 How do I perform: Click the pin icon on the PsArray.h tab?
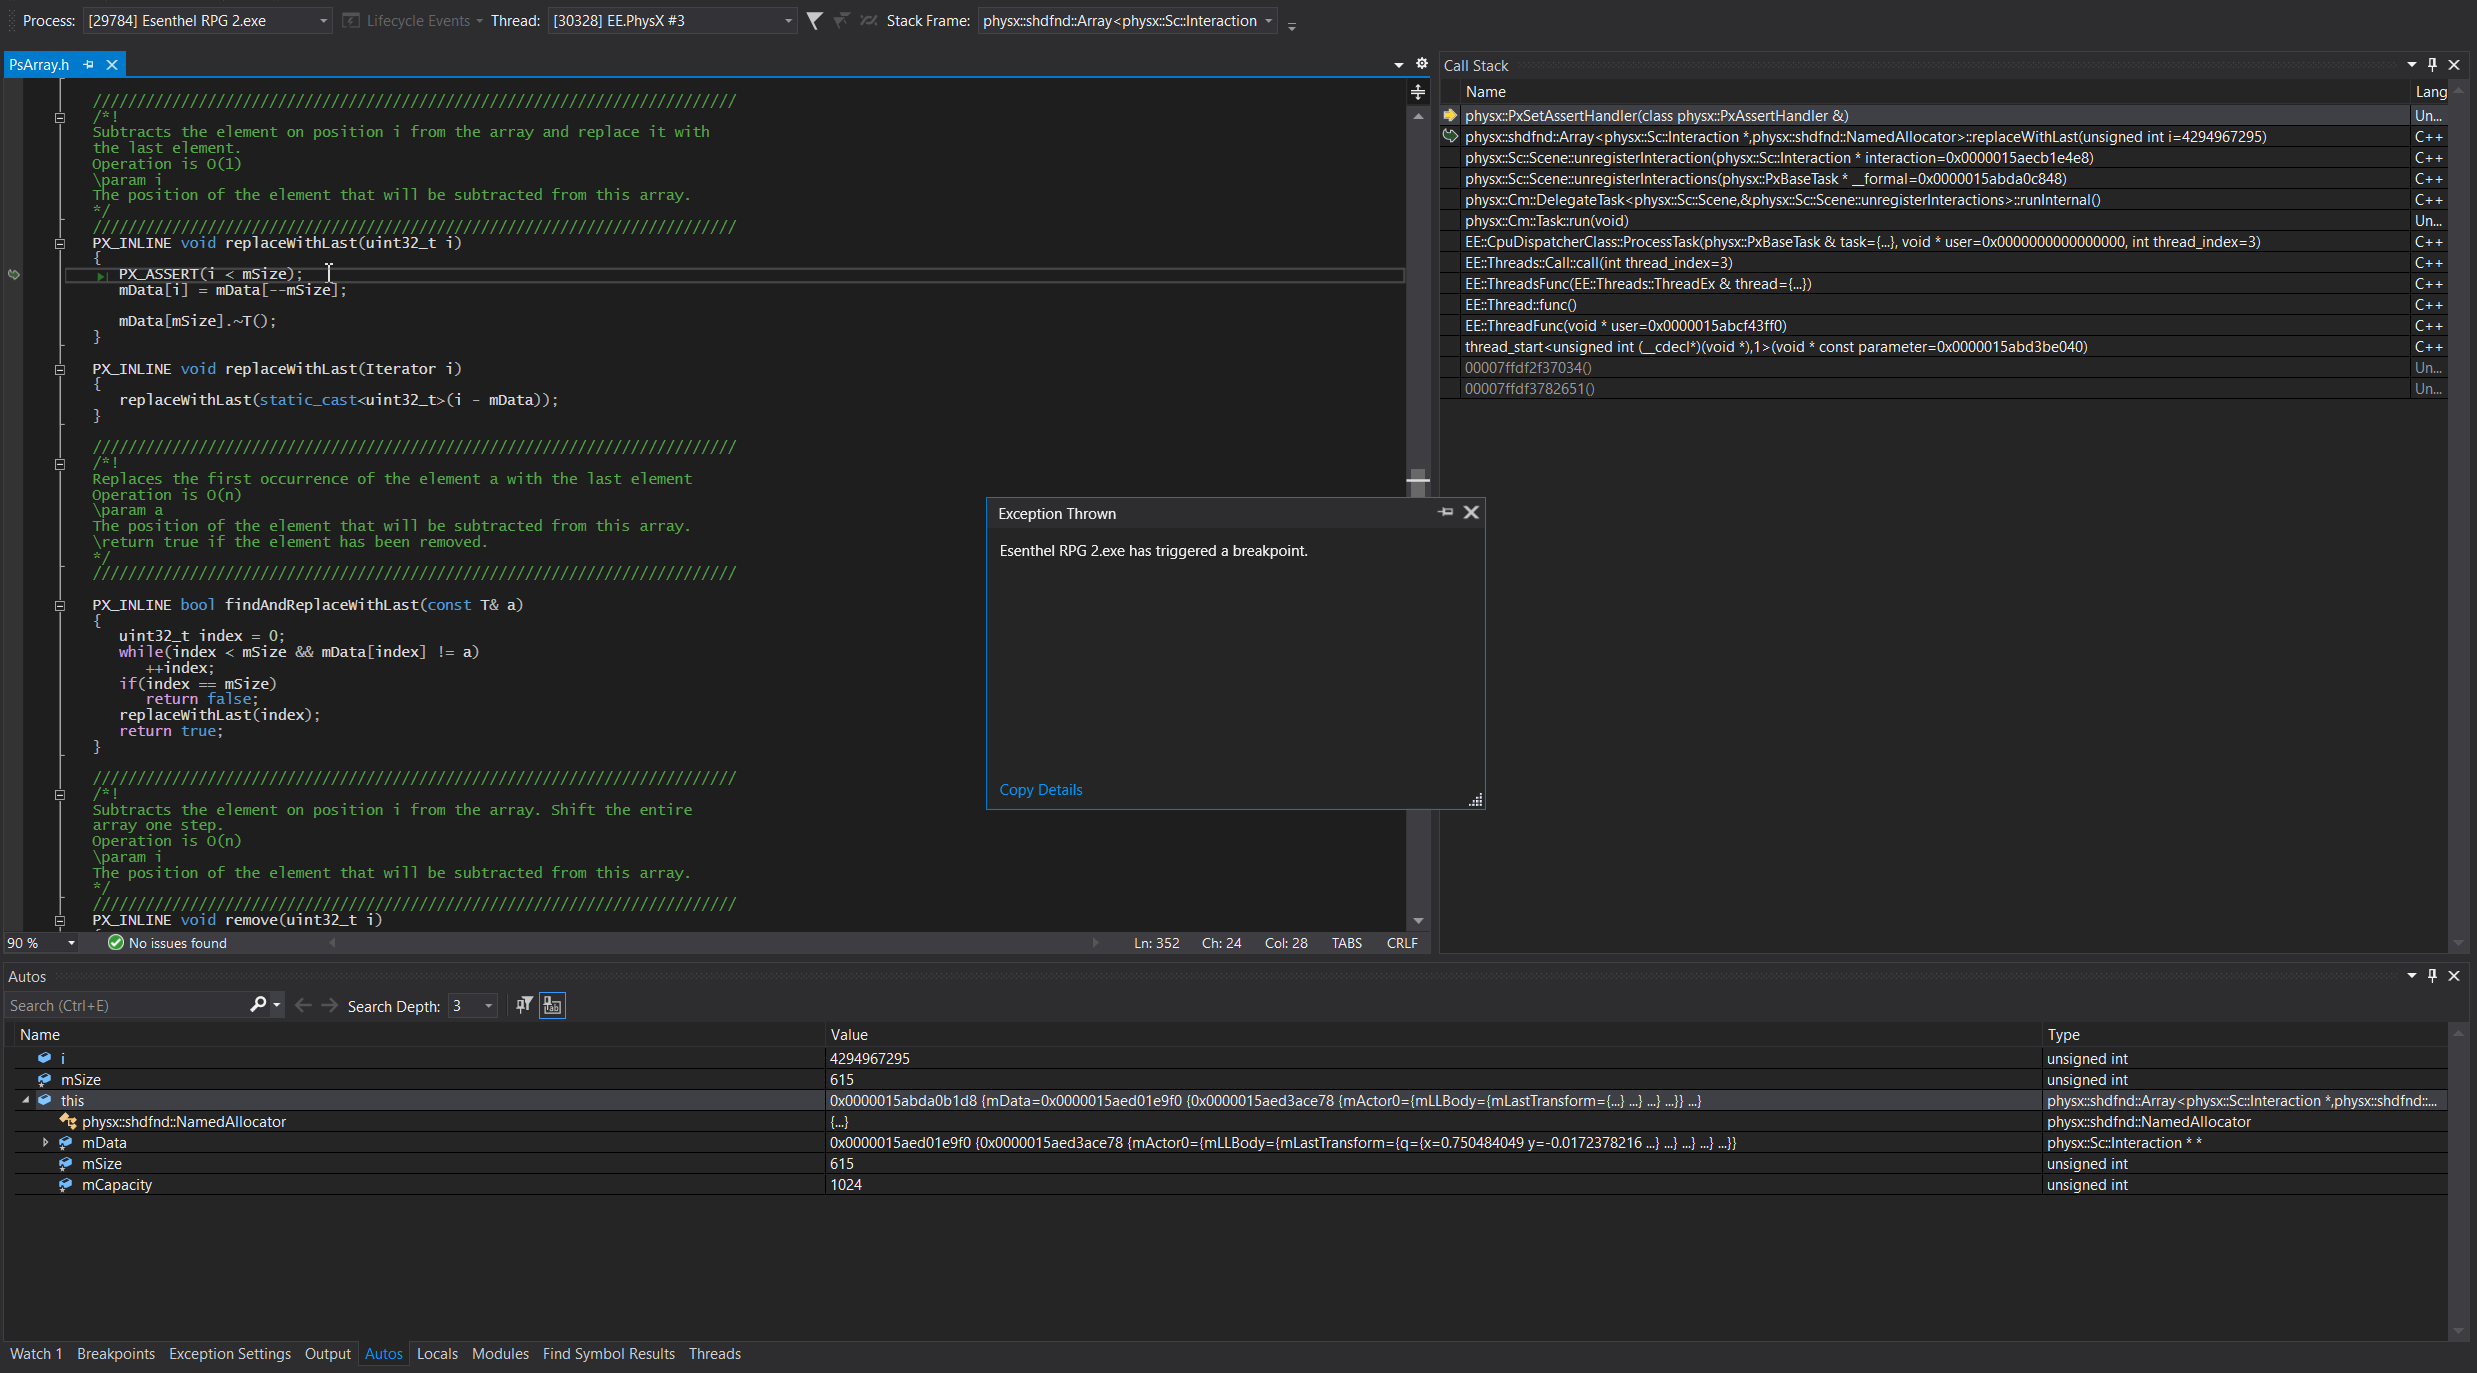tap(88, 64)
